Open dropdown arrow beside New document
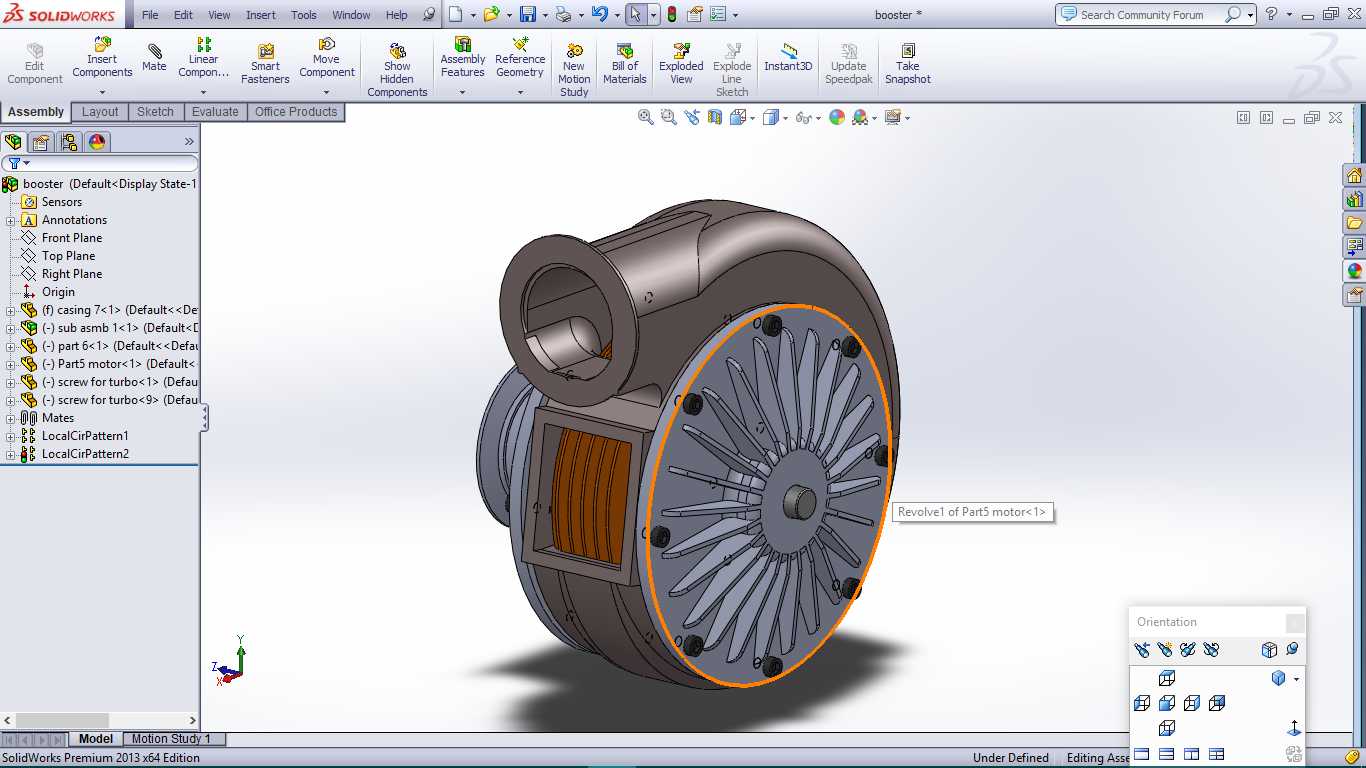Viewport: 1366px width, 768px height. tap(473, 15)
